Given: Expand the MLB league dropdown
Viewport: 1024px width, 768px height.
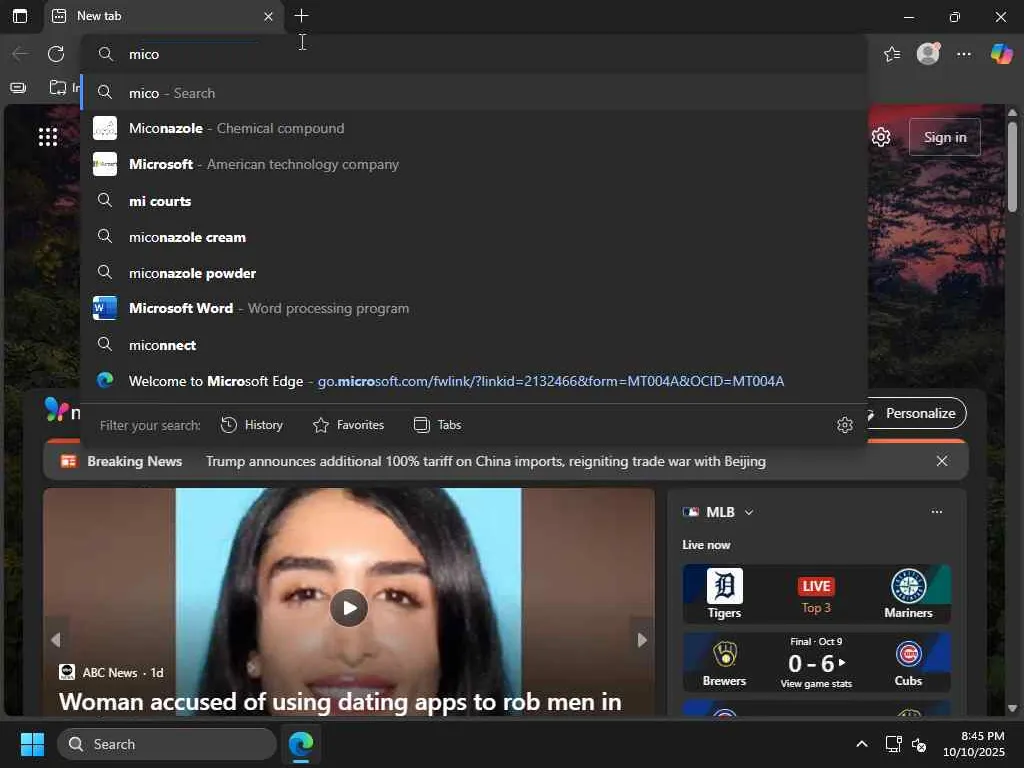Looking at the screenshot, I should click(749, 513).
